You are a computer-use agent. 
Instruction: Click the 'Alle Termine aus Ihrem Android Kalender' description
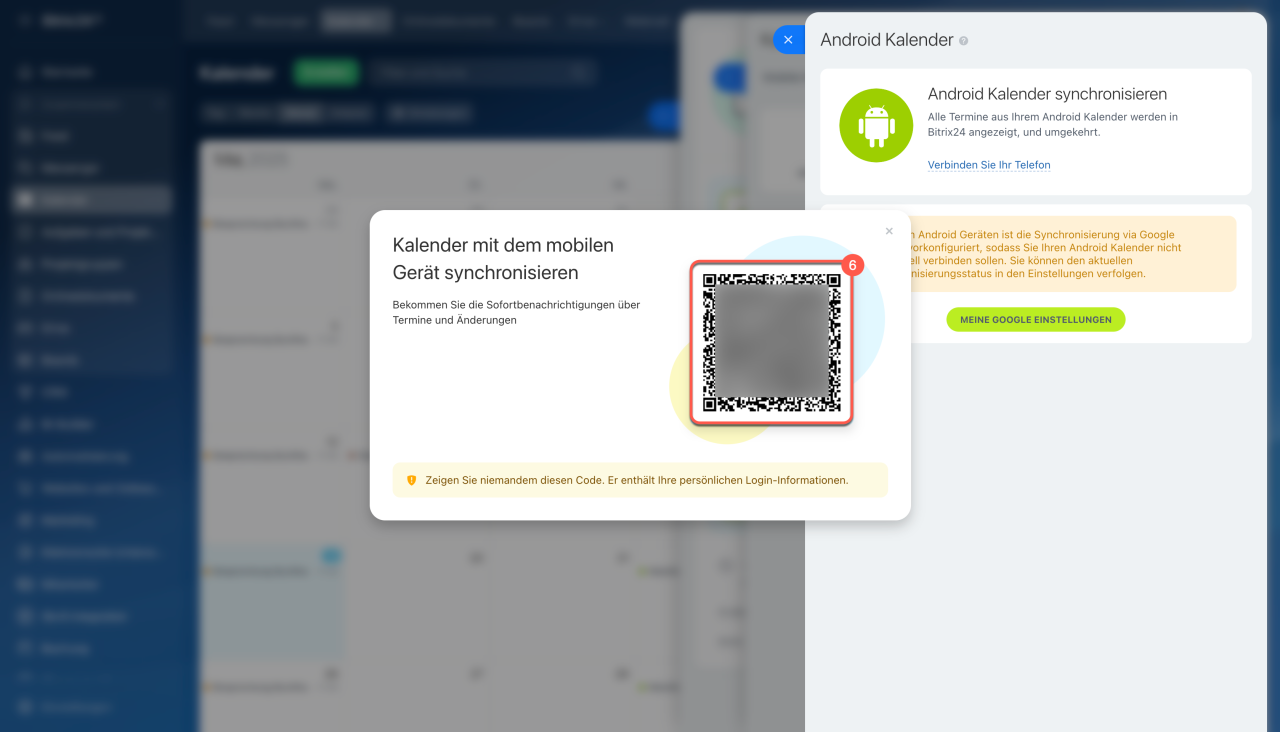pos(1052,124)
